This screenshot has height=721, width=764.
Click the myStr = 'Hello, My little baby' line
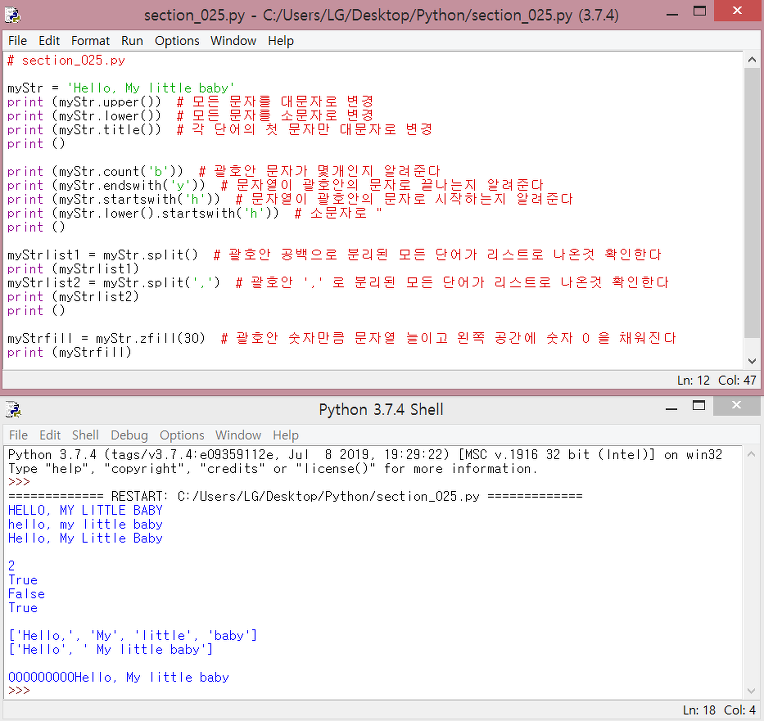click(x=121, y=88)
